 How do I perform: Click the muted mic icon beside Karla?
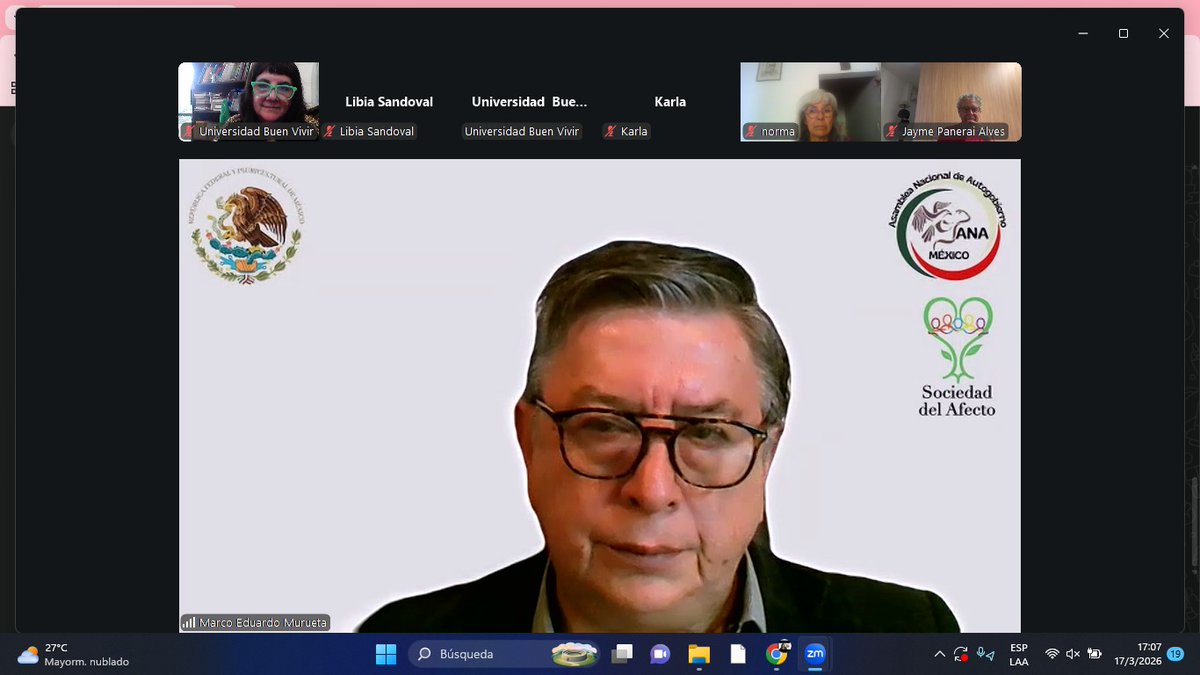coord(610,131)
